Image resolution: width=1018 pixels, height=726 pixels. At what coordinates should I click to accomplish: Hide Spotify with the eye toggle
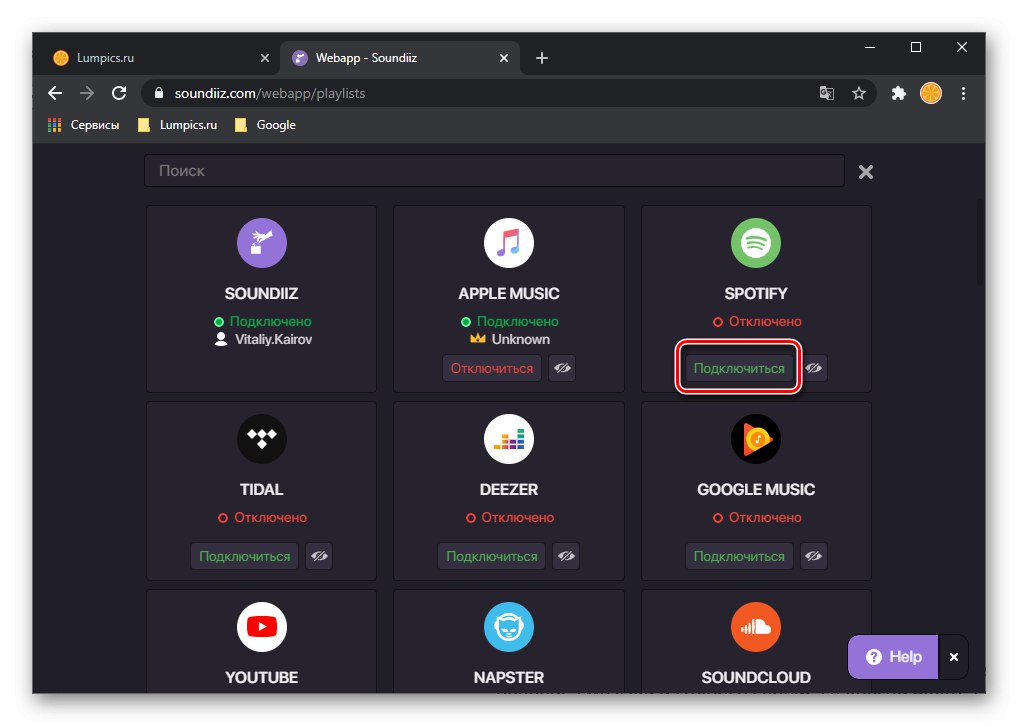point(813,368)
